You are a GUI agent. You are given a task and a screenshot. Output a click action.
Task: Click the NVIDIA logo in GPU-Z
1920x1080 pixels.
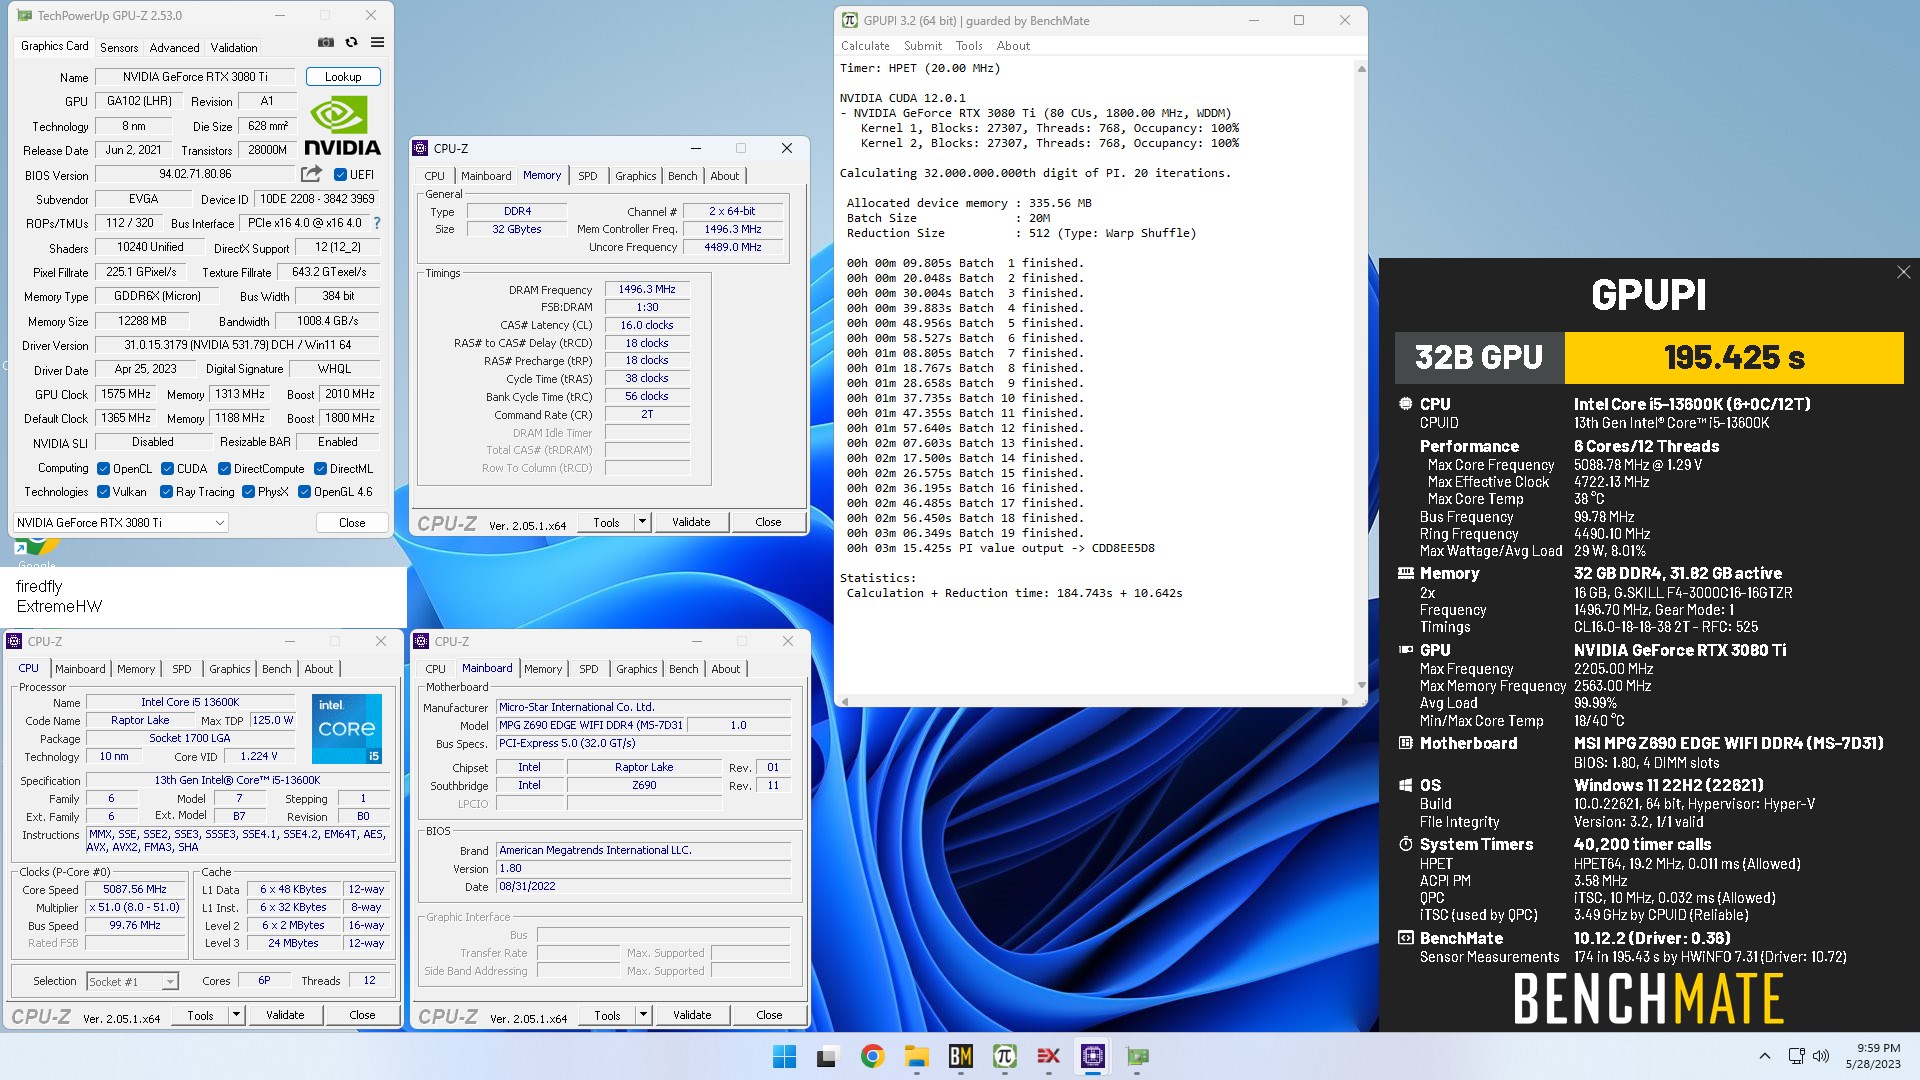click(x=342, y=126)
